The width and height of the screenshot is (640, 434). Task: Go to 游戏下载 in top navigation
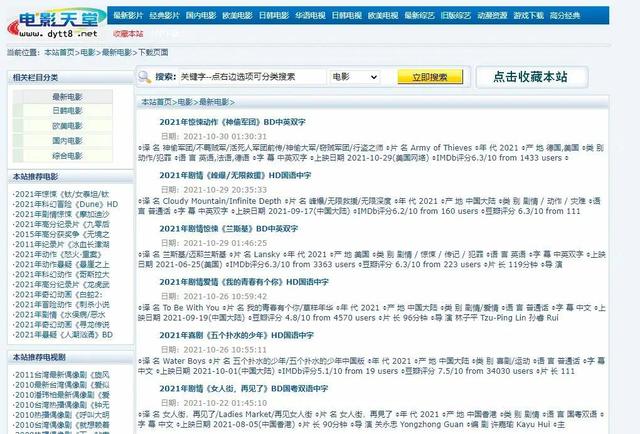coord(529,16)
